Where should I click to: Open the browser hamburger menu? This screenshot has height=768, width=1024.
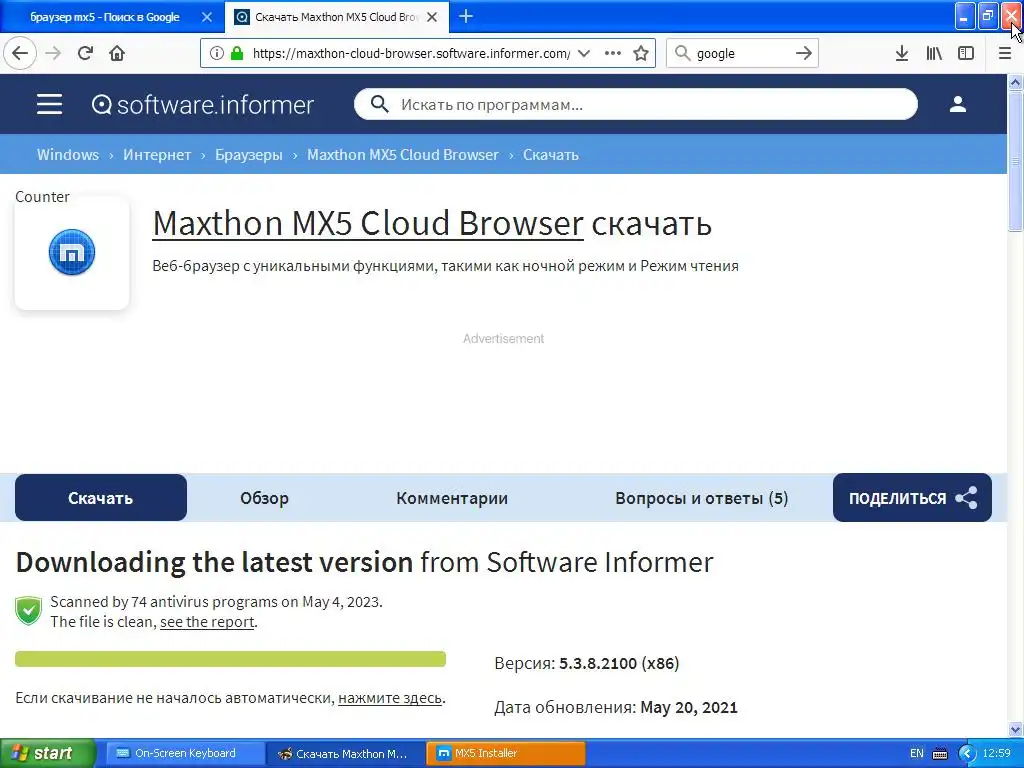1005,54
